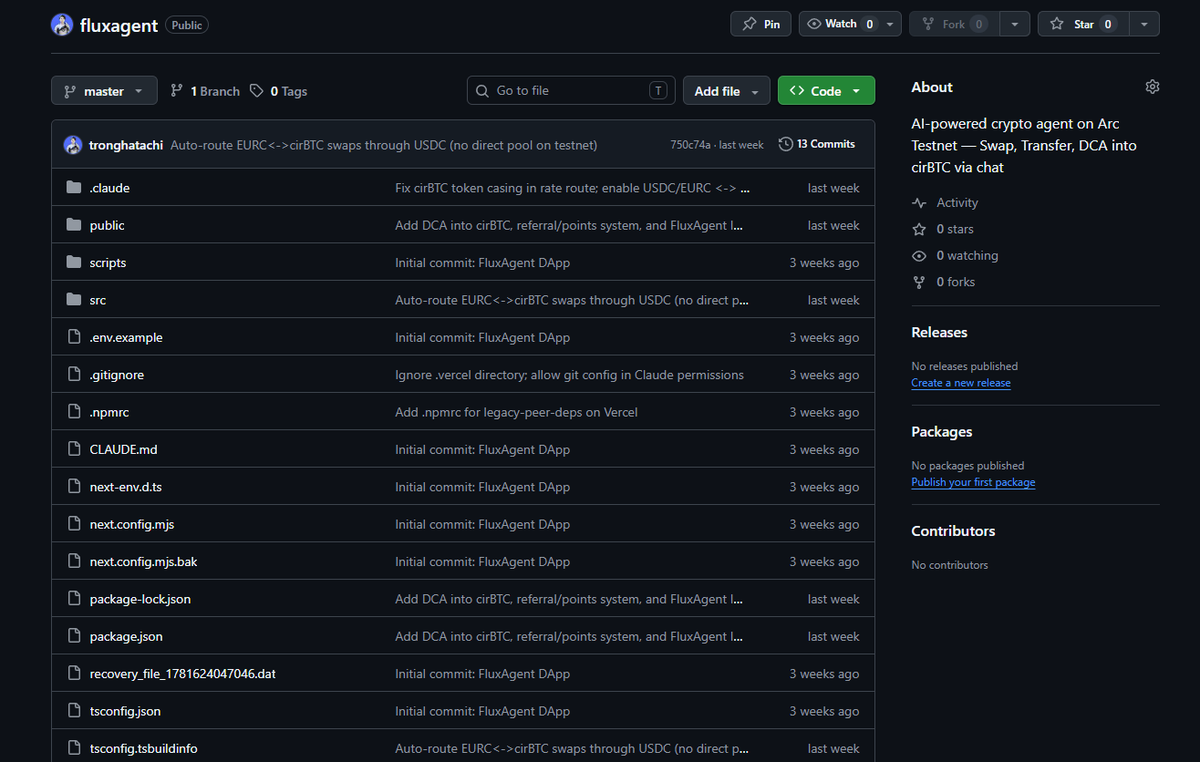Open the public folder
1200x762 pixels.
coord(107,226)
